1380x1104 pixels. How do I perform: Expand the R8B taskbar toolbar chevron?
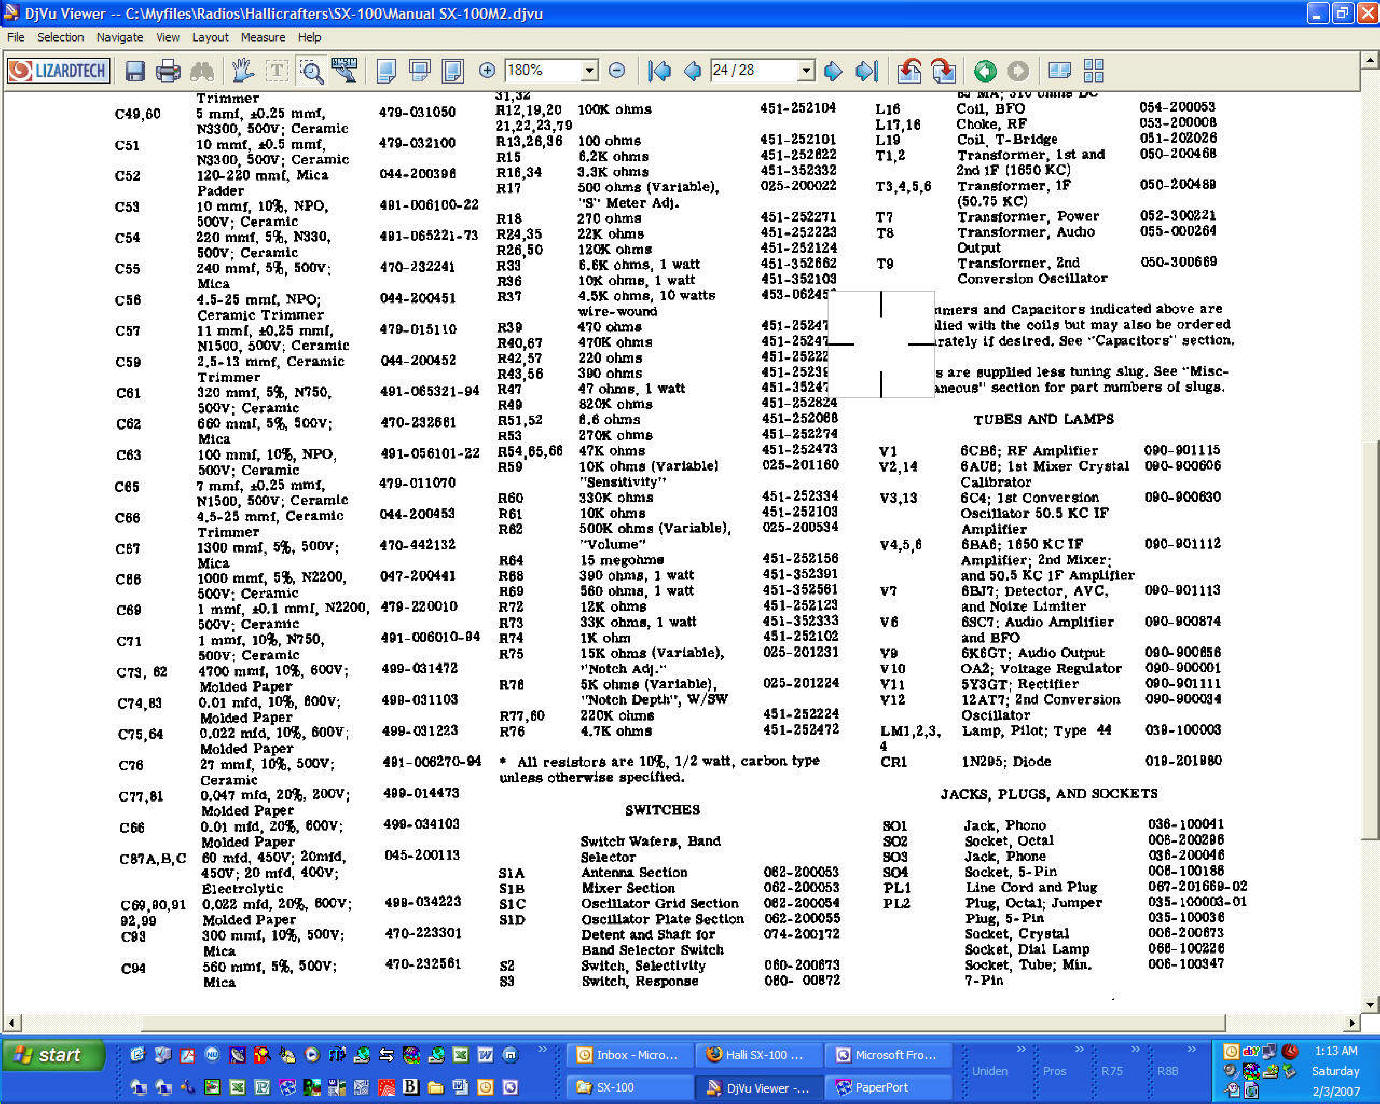tap(1191, 1049)
